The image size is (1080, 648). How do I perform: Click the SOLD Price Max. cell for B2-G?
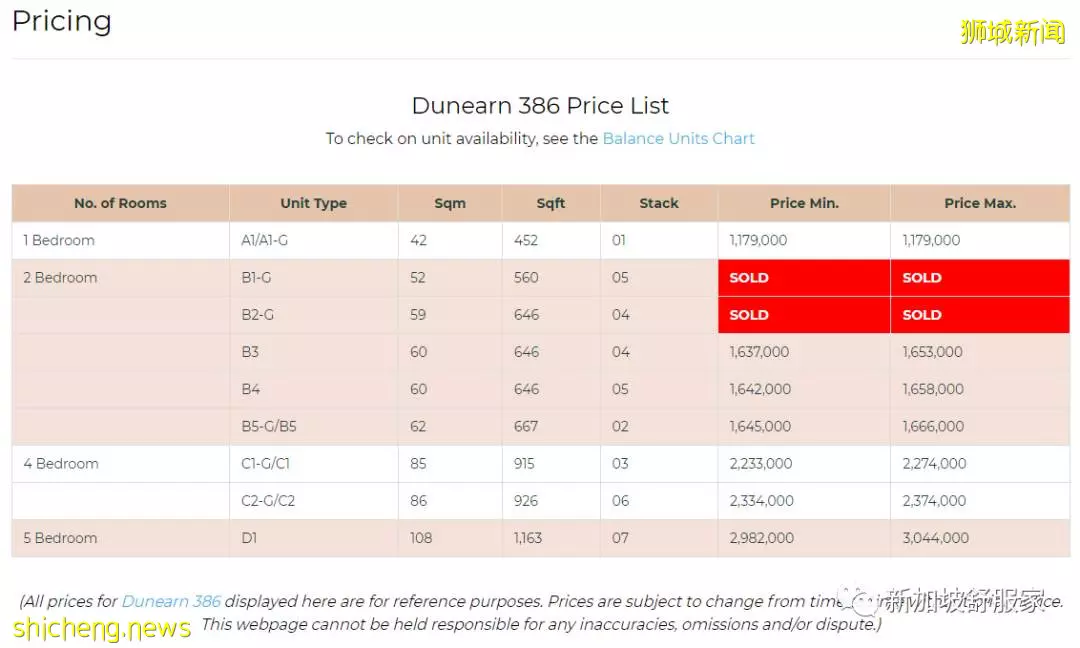pyautogui.click(x=980, y=315)
